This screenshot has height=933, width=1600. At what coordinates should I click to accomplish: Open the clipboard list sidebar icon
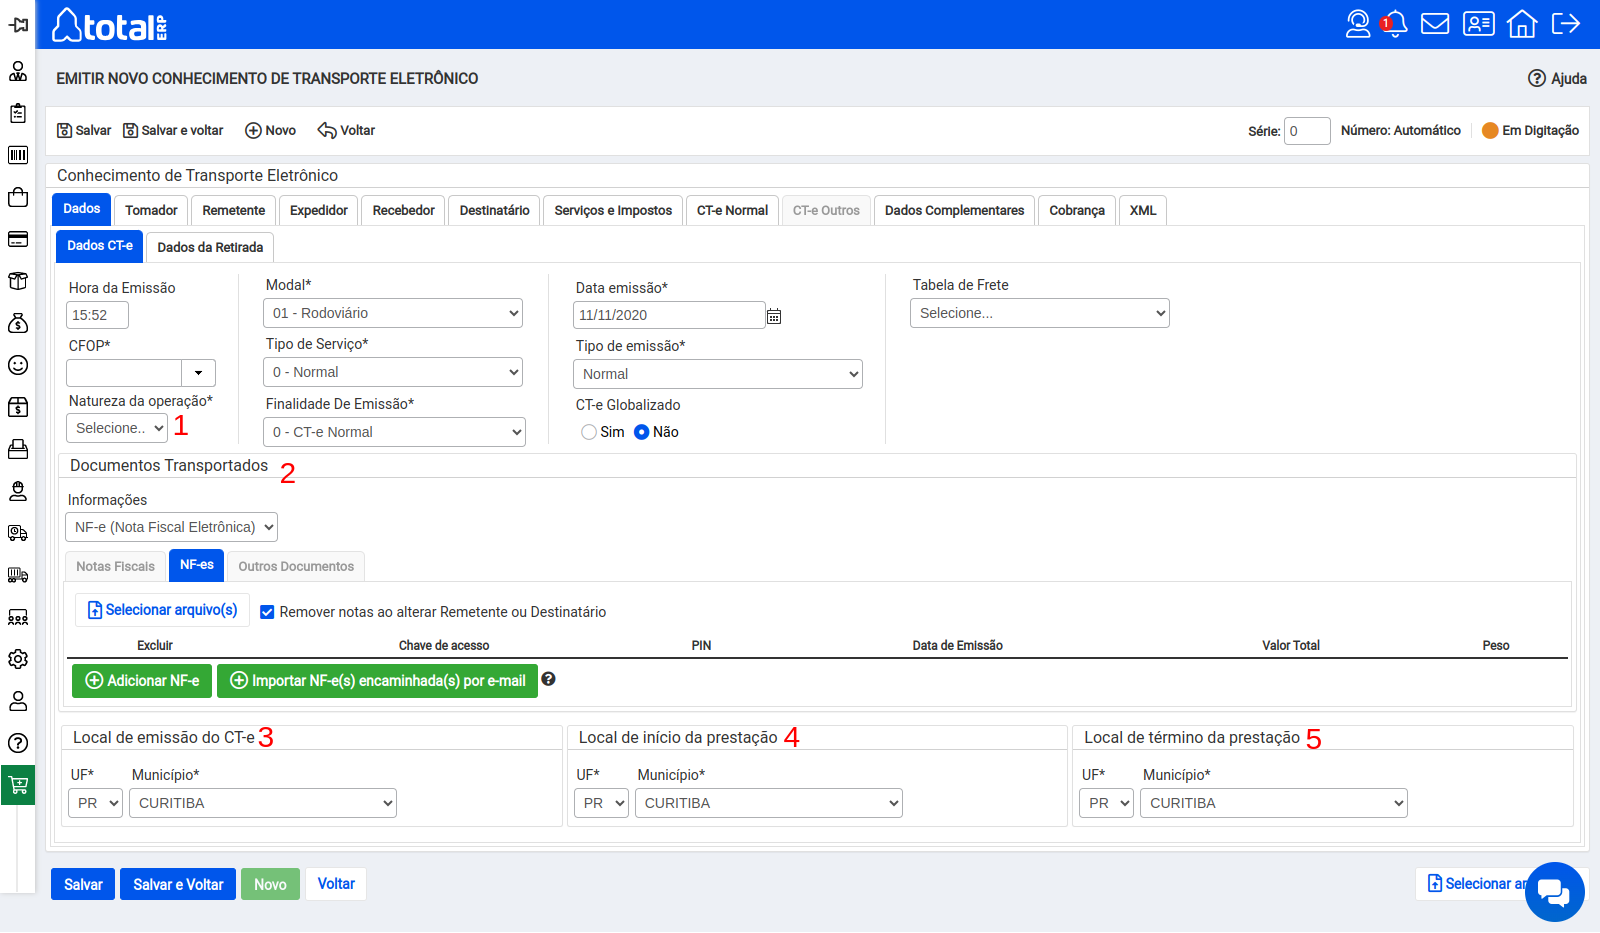18,113
